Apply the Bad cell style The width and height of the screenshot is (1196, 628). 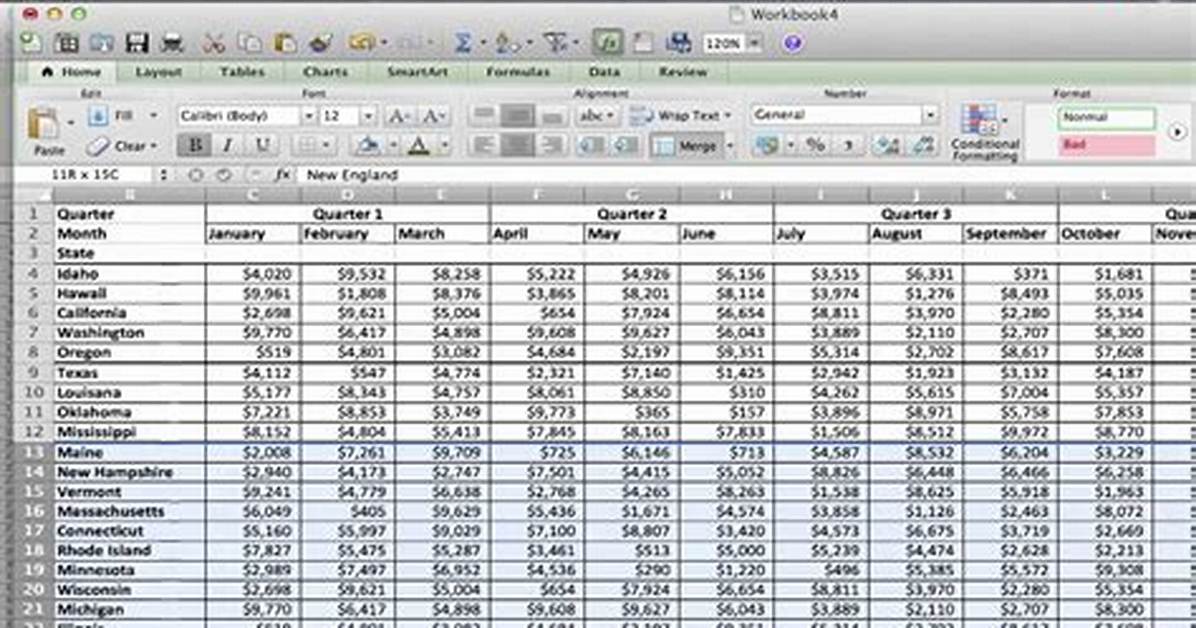point(1106,145)
